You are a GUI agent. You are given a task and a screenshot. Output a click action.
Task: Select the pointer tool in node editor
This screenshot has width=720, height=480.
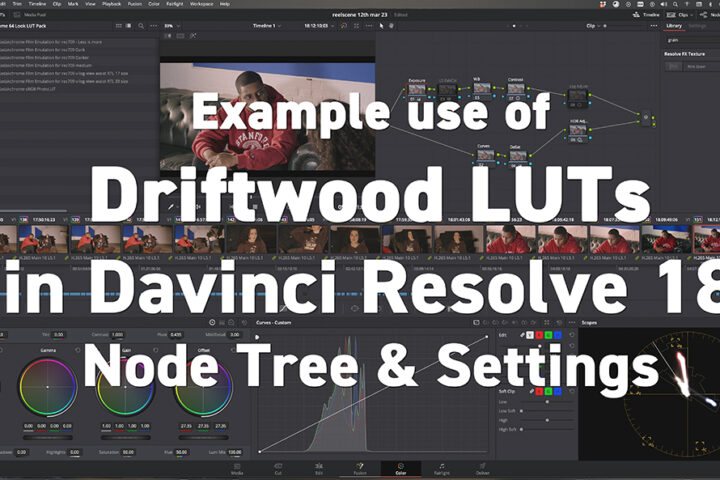(x=381, y=26)
